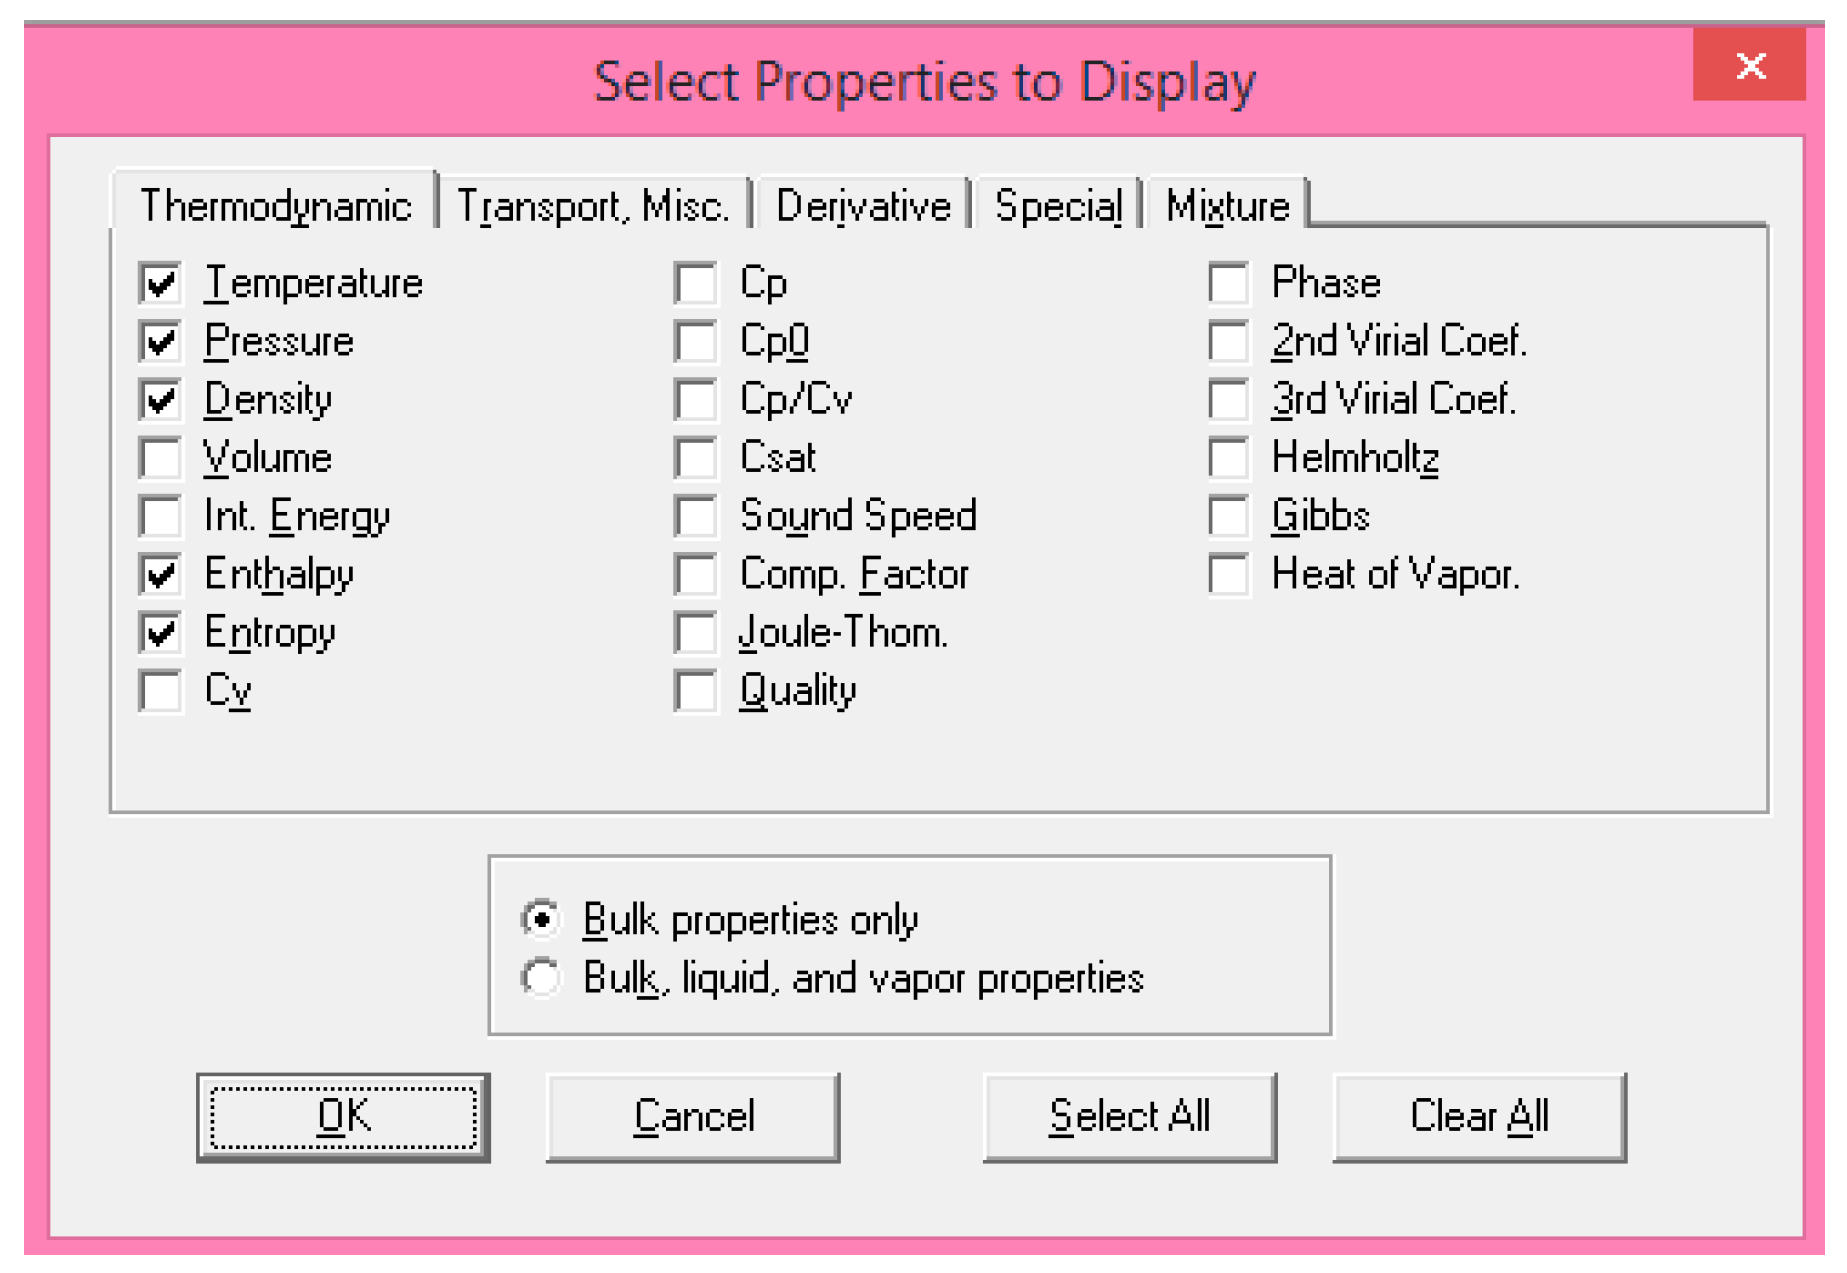Enable the Volume property checkbox
This screenshot has height=1273, width=1847.
161,458
